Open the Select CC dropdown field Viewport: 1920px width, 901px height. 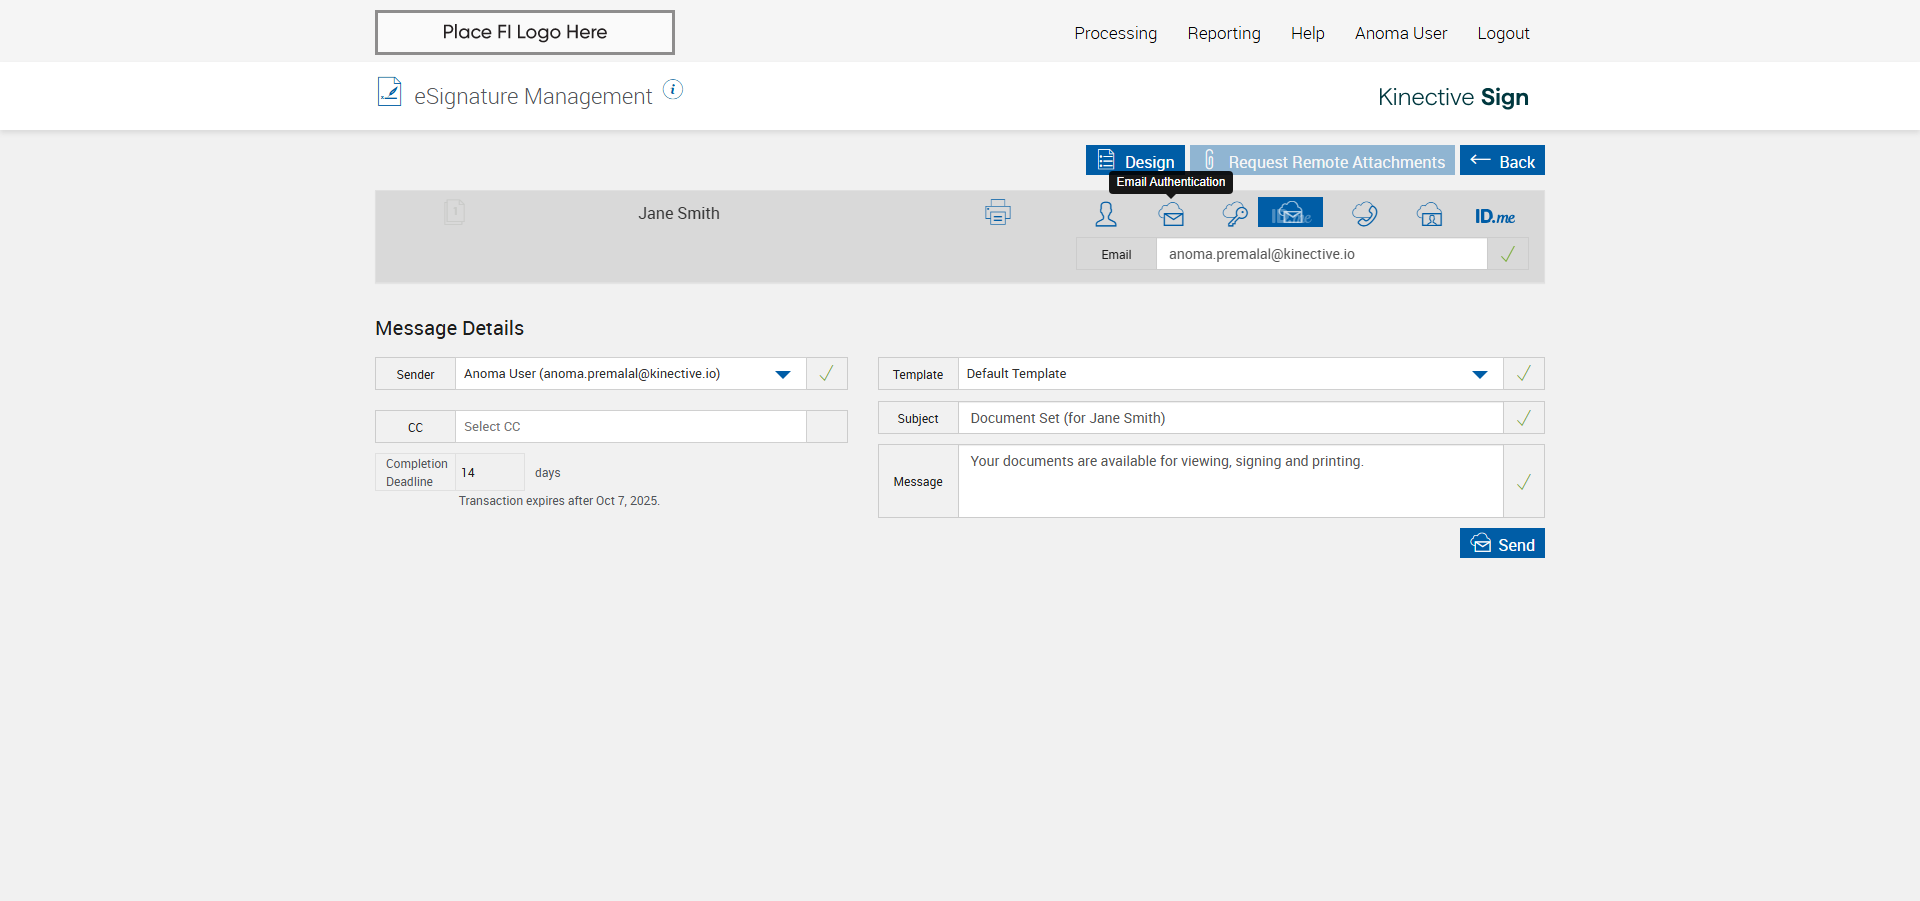click(x=630, y=427)
